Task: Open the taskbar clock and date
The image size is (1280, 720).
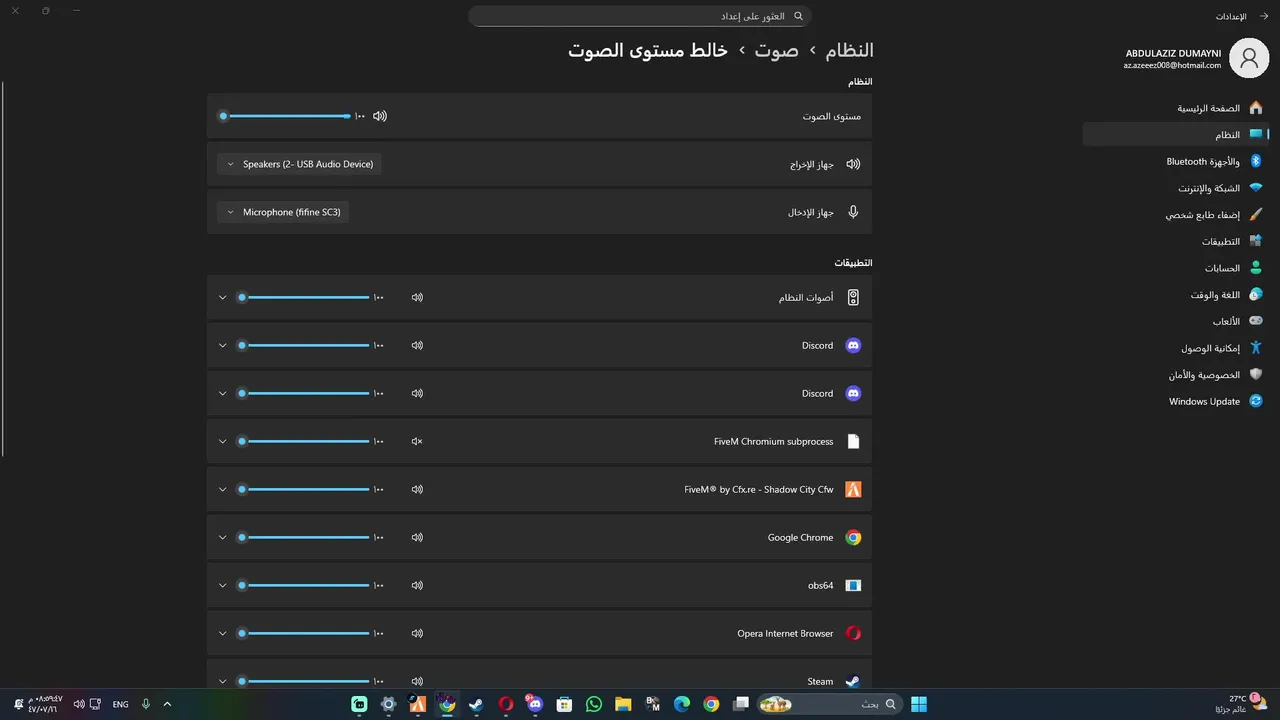Action: [44, 704]
